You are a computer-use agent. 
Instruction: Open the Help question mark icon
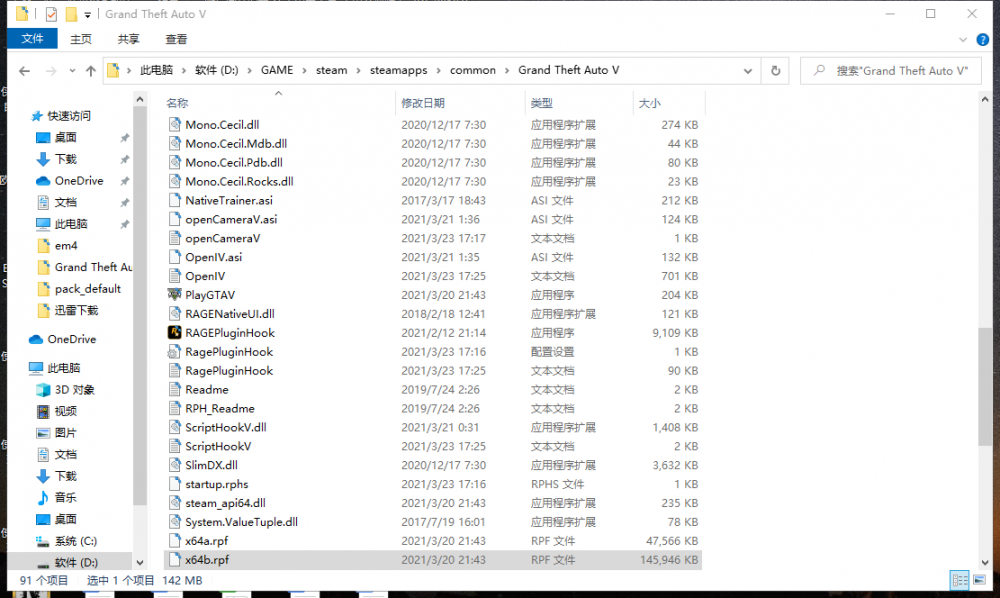pyautogui.click(x=980, y=39)
